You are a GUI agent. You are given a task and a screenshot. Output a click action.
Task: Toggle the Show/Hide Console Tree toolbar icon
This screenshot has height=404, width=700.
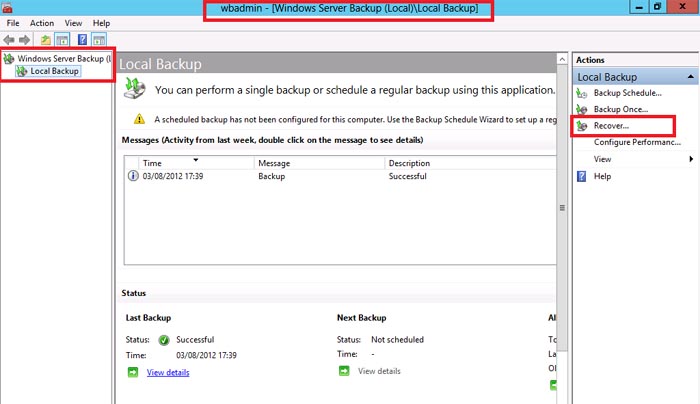(62, 40)
